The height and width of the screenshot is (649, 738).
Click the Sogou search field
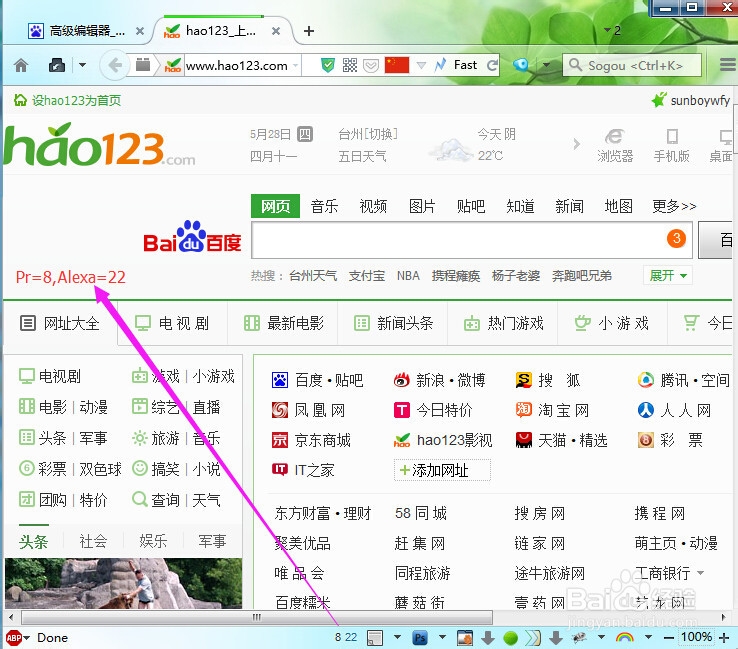coord(632,65)
